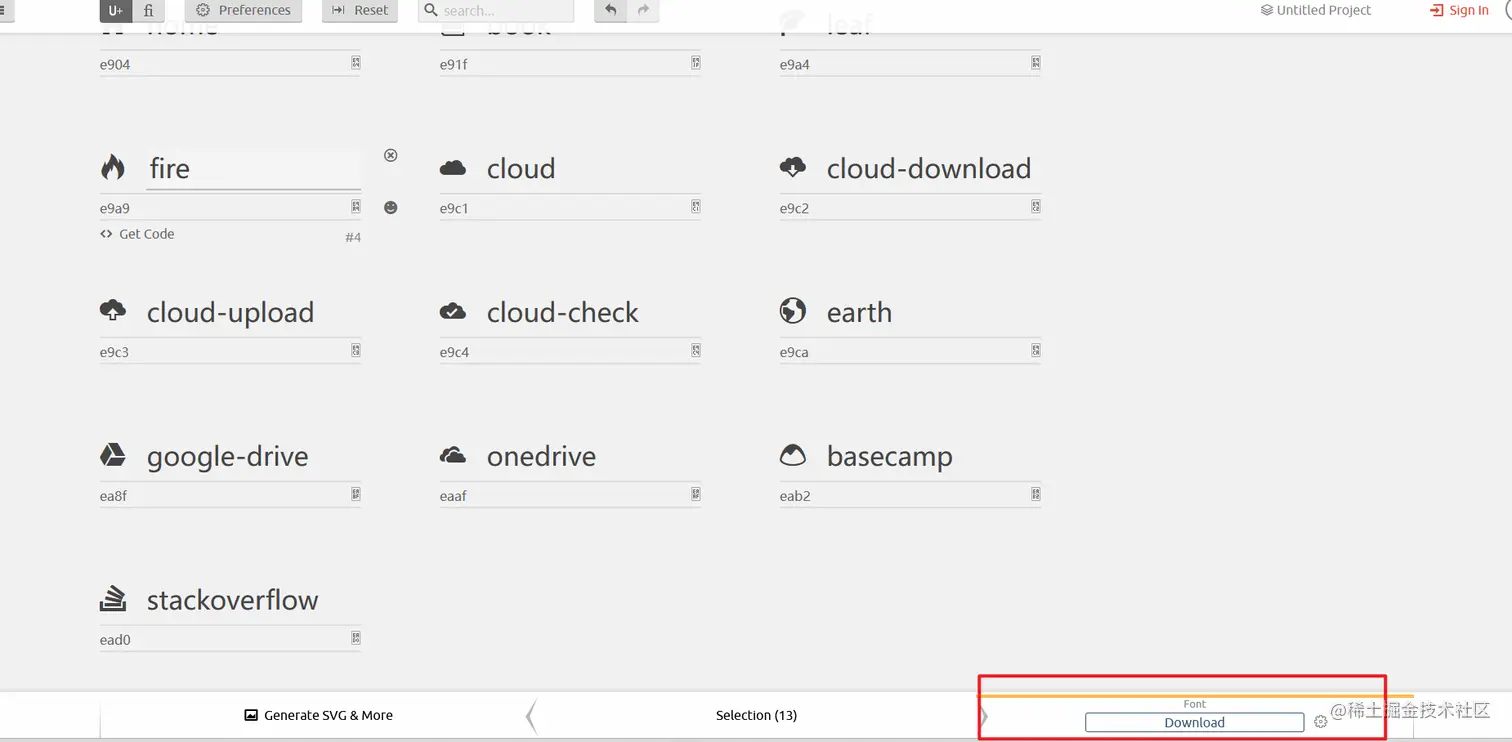Focus the search glyphs field

click(x=496, y=10)
